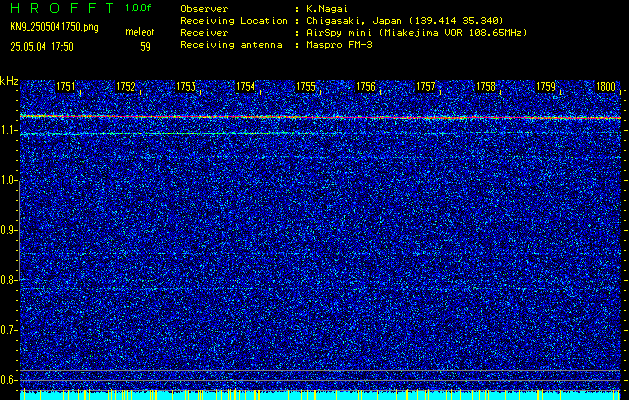The height and width of the screenshot is (400, 629).
Task: Click the 1758 time marker
Action: click(486, 87)
